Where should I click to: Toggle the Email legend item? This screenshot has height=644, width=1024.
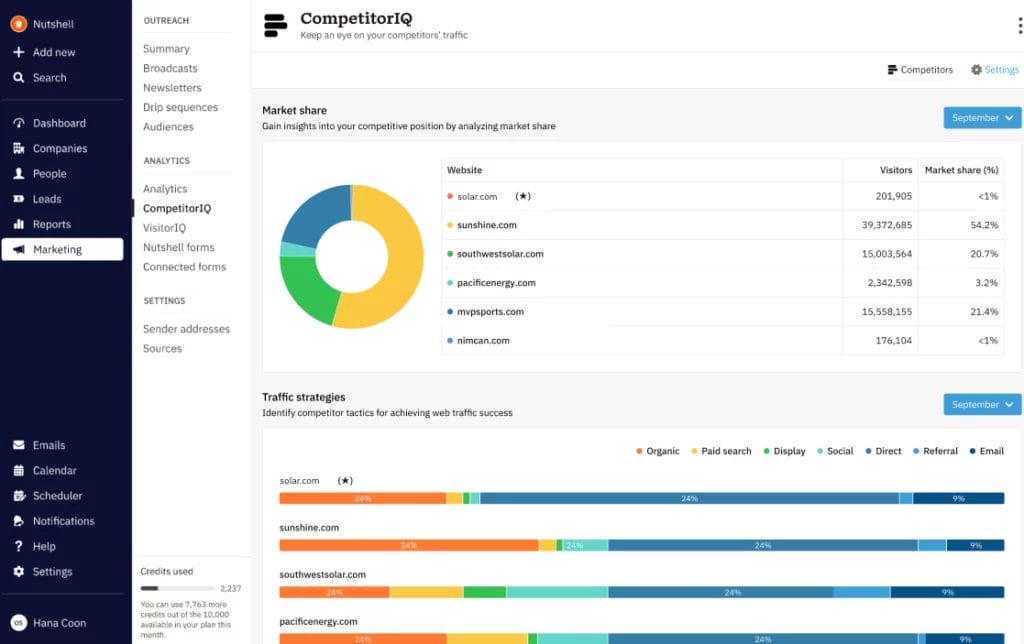pyautogui.click(x=986, y=451)
